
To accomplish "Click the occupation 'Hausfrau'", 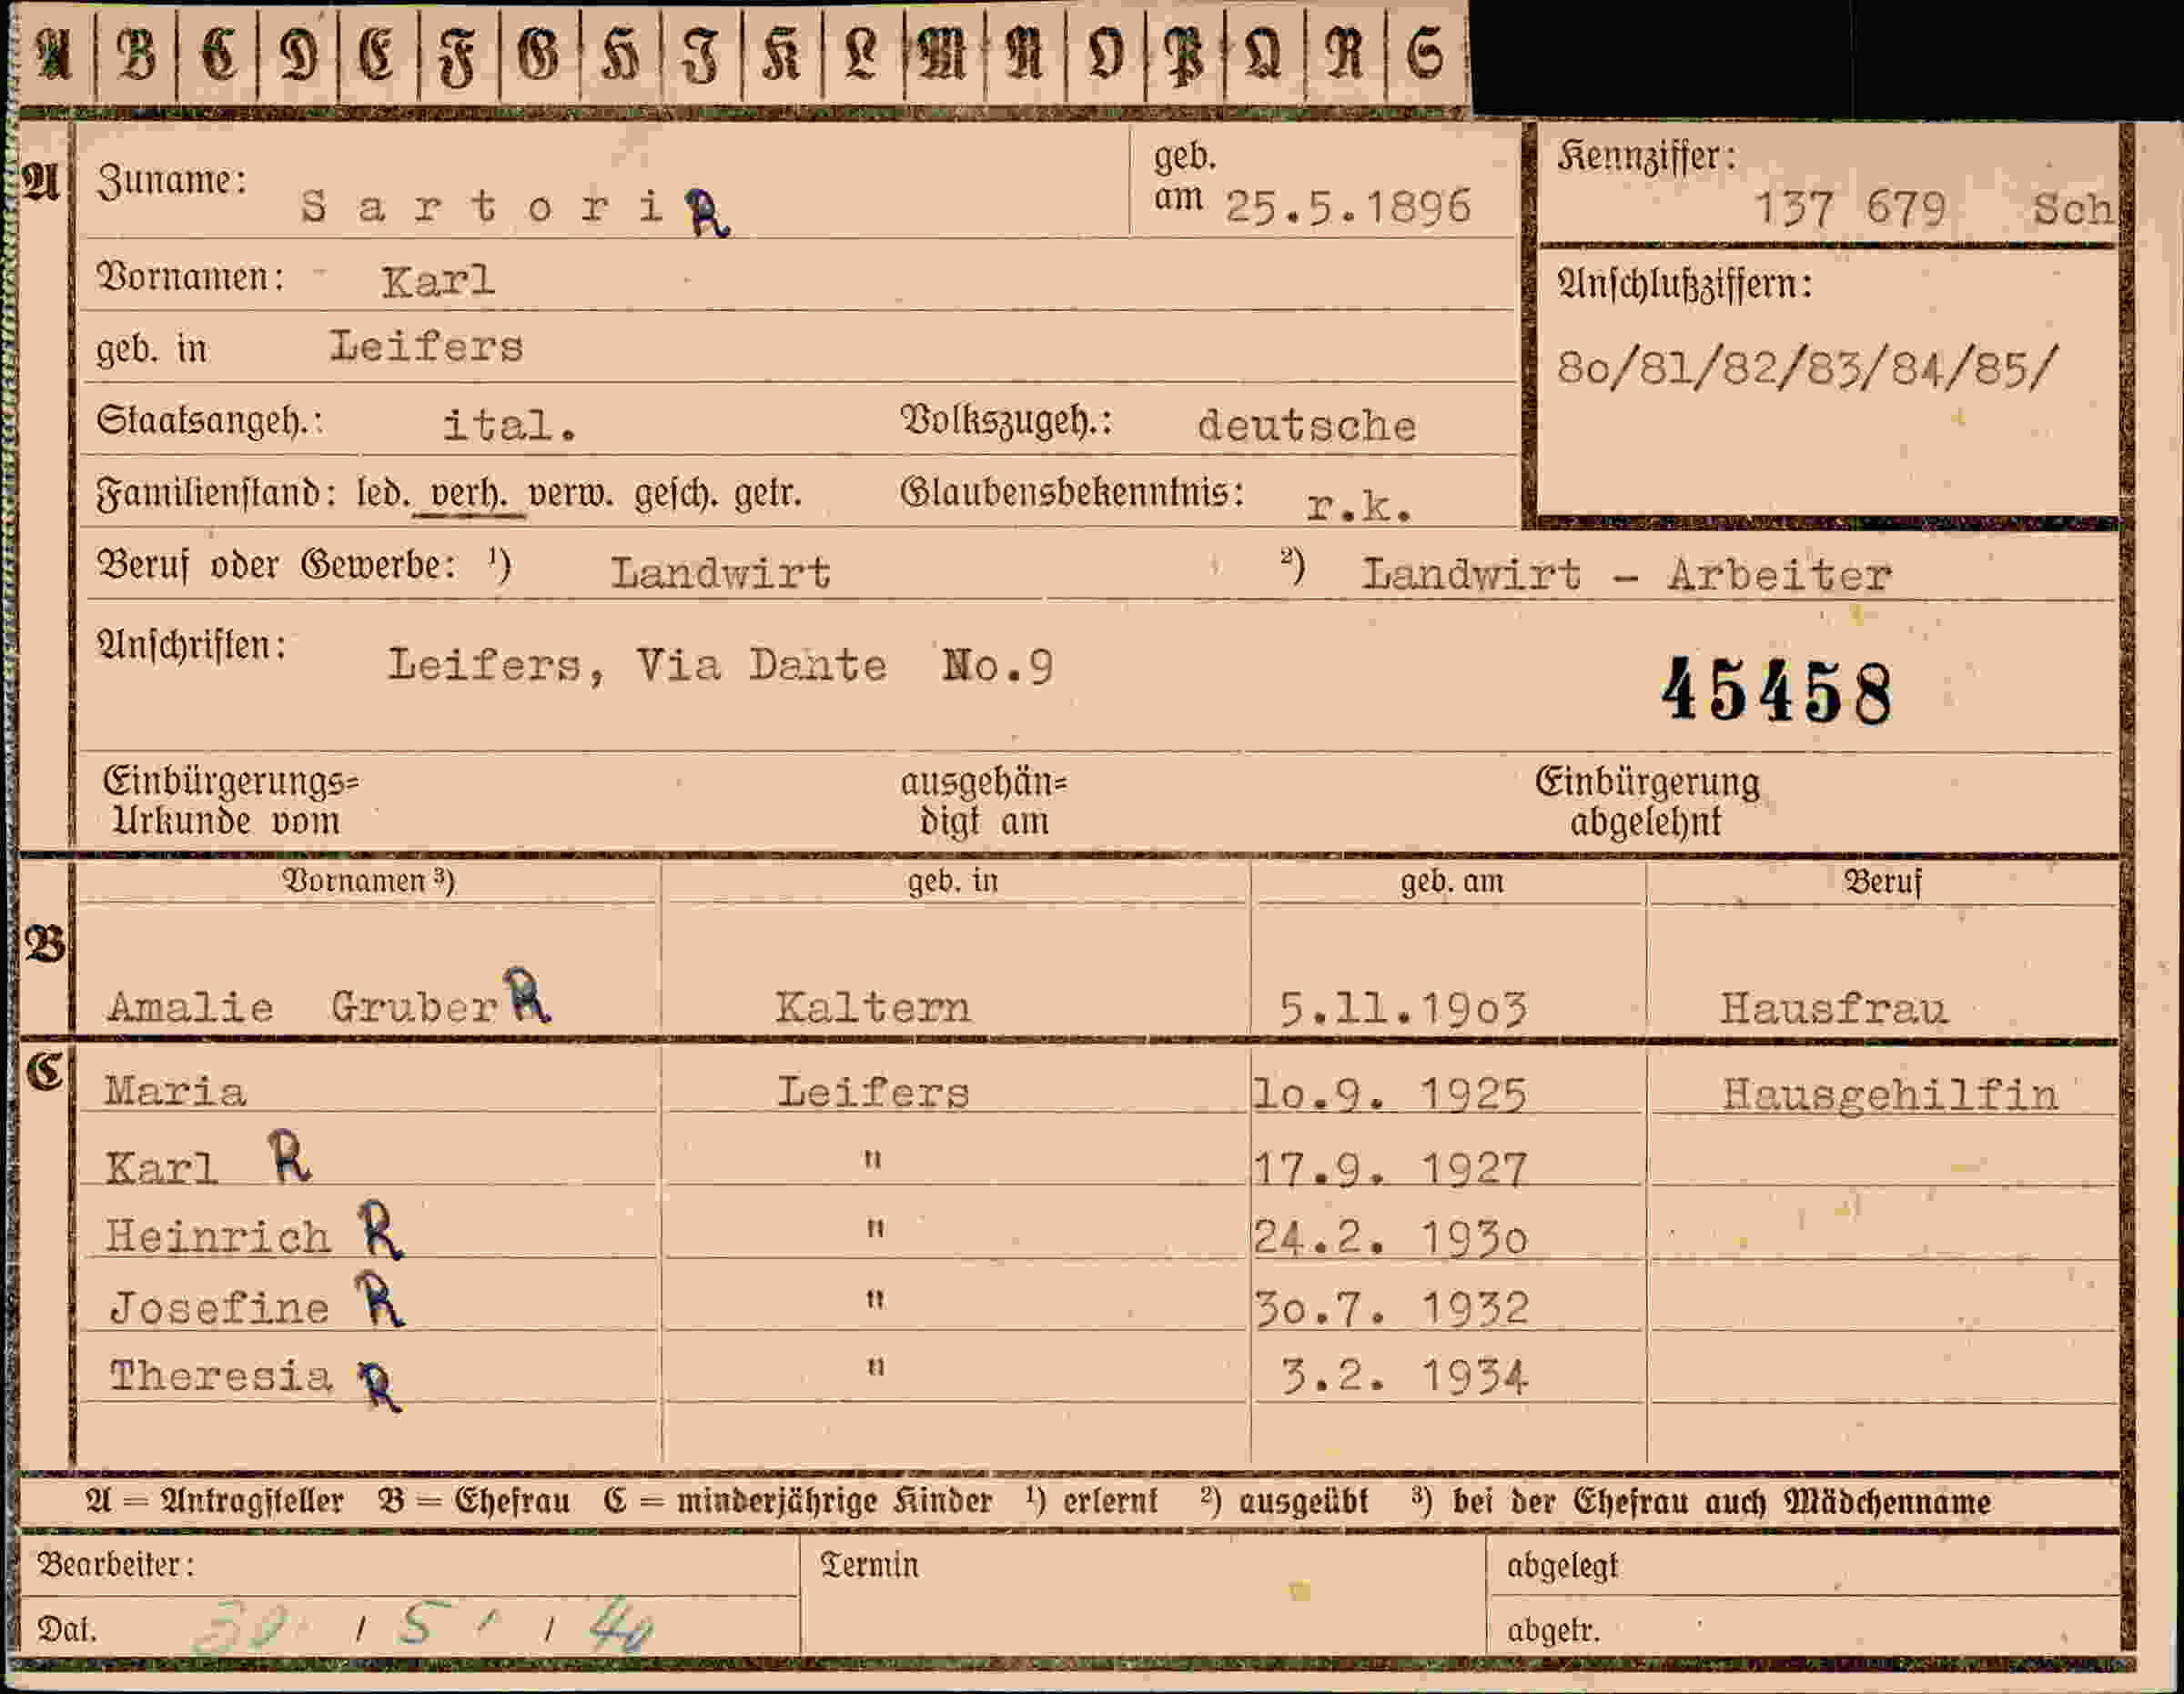I will pyautogui.click(x=1834, y=1008).
